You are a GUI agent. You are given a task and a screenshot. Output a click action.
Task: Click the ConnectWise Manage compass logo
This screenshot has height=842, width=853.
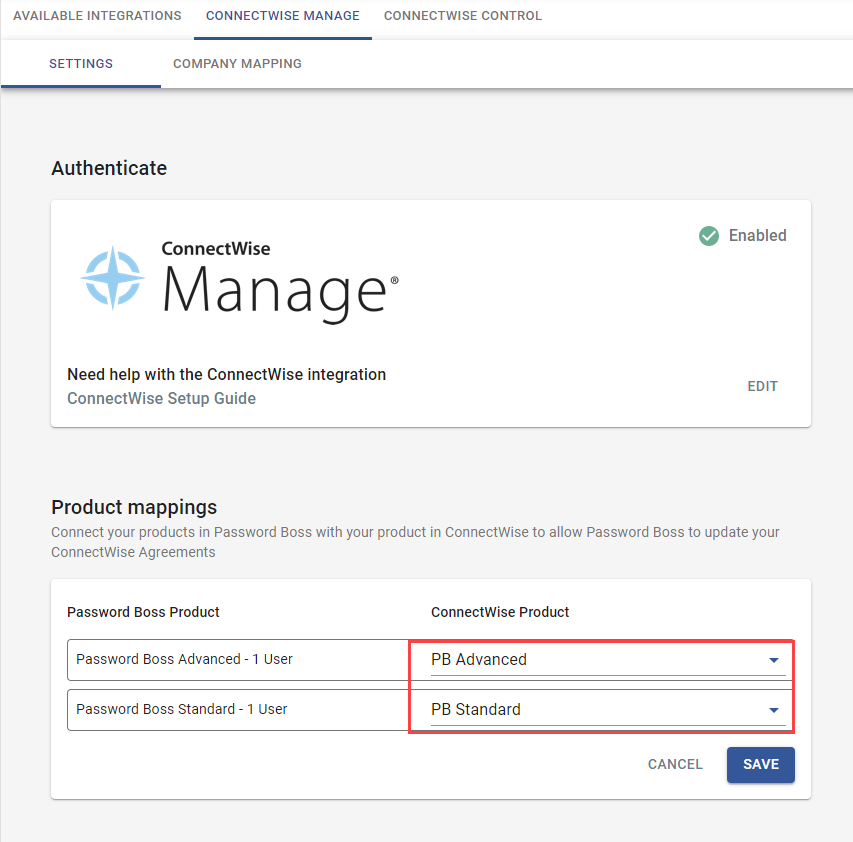coord(113,277)
